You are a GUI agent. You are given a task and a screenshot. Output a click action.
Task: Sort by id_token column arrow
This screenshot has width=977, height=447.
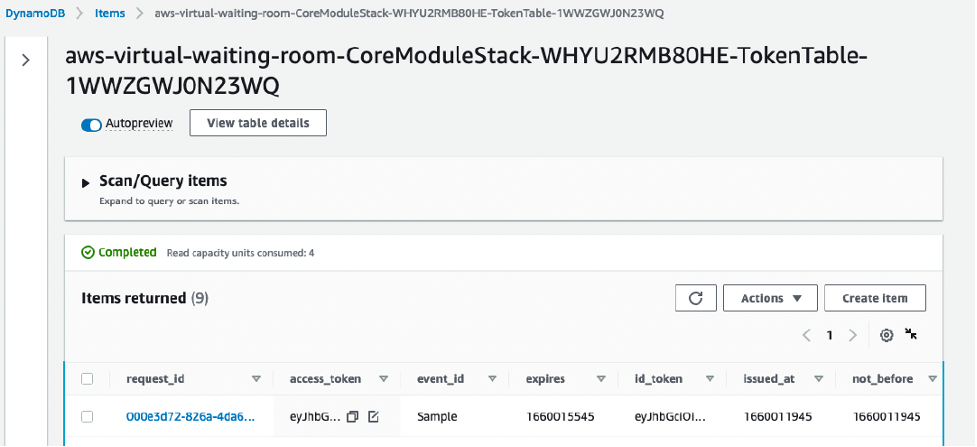[x=710, y=379]
